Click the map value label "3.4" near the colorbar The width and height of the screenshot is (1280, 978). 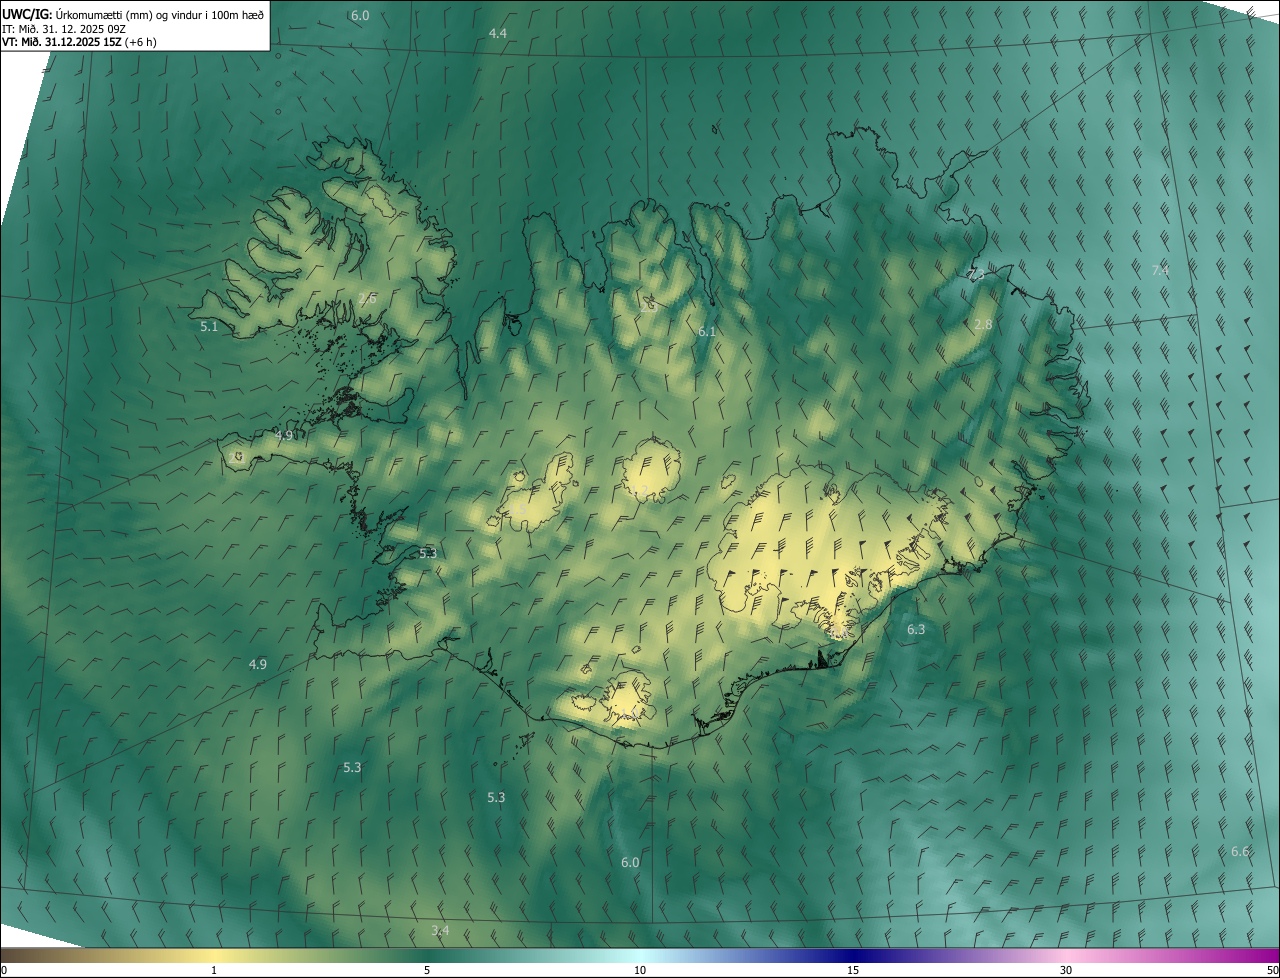coord(440,930)
